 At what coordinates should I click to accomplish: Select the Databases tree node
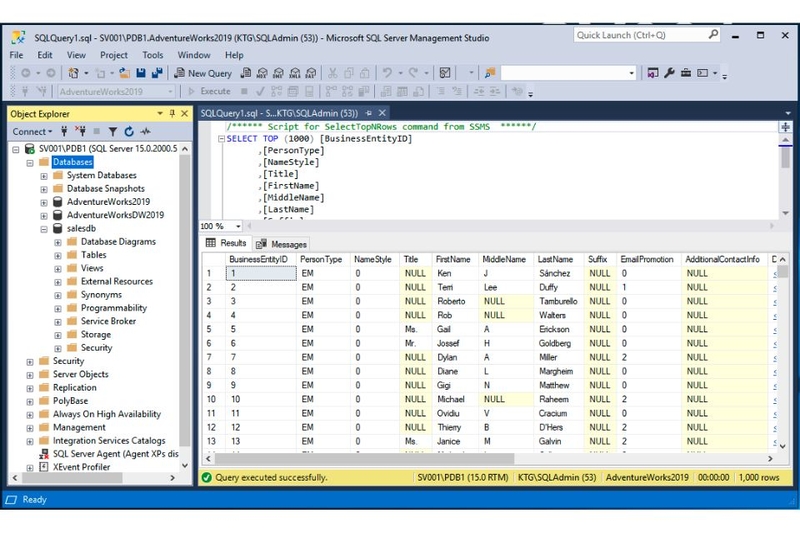tap(72, 162)
